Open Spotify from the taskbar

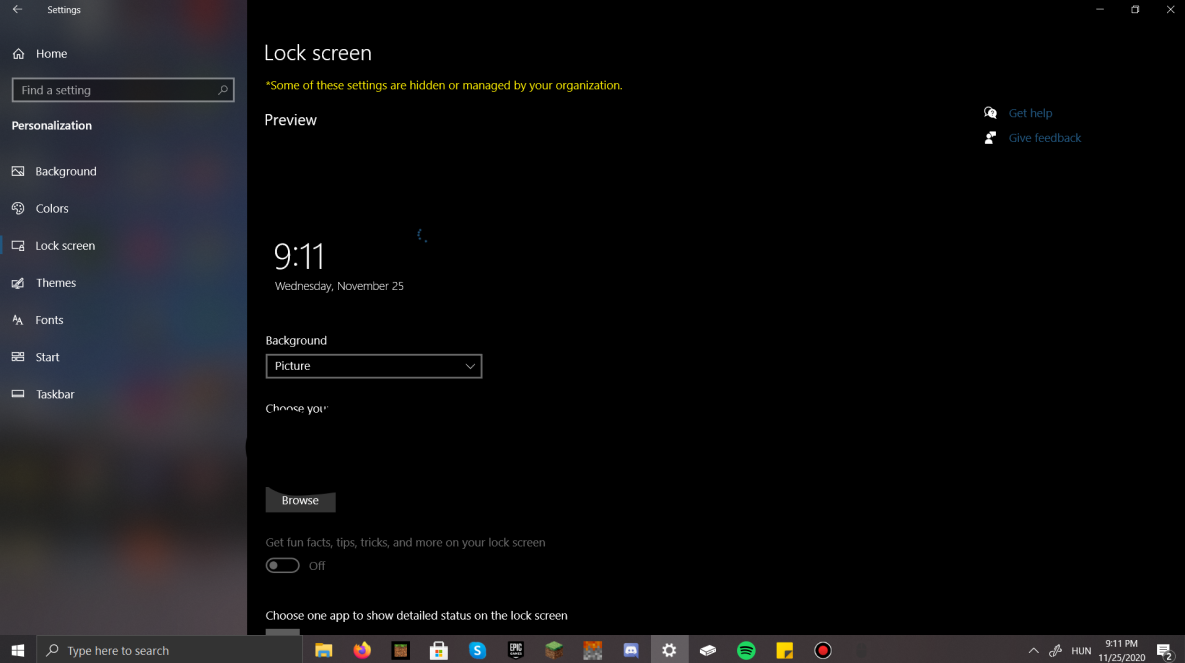click(x=746, y=650)
